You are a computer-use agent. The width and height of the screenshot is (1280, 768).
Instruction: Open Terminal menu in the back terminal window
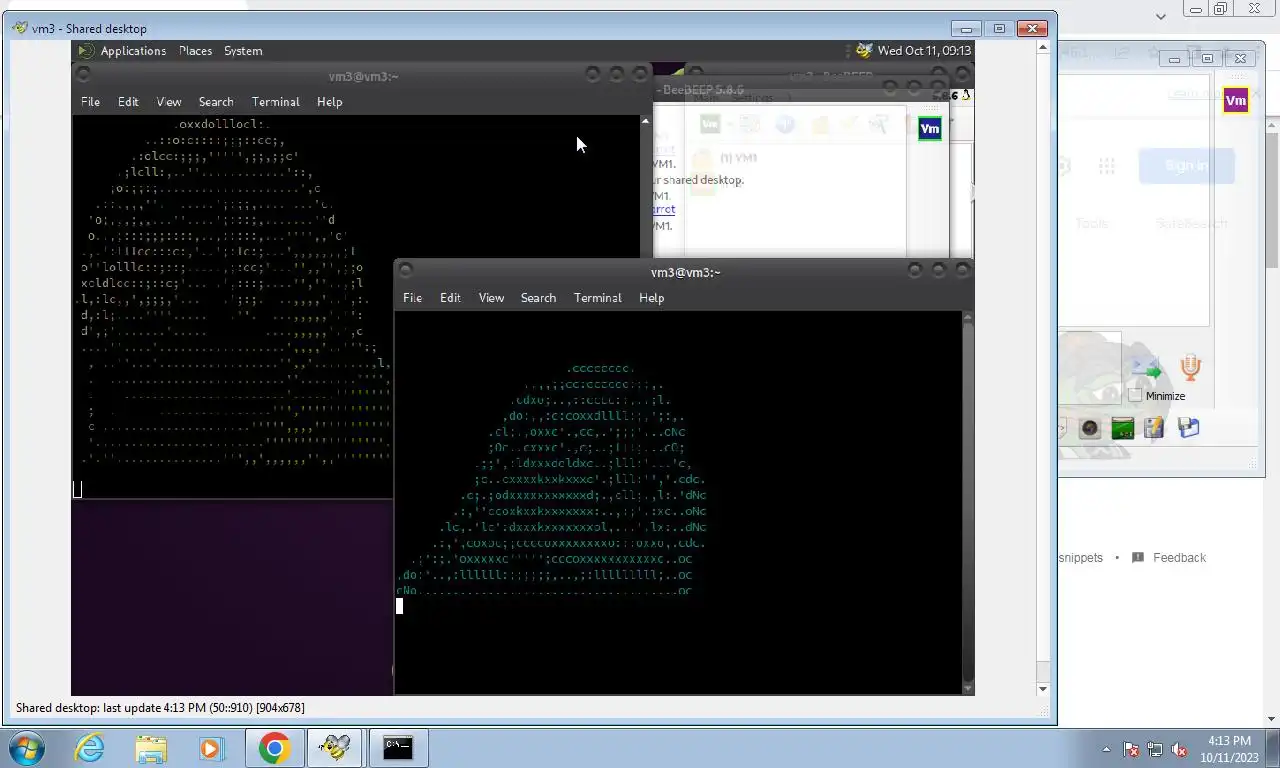(x=276, y=102)
